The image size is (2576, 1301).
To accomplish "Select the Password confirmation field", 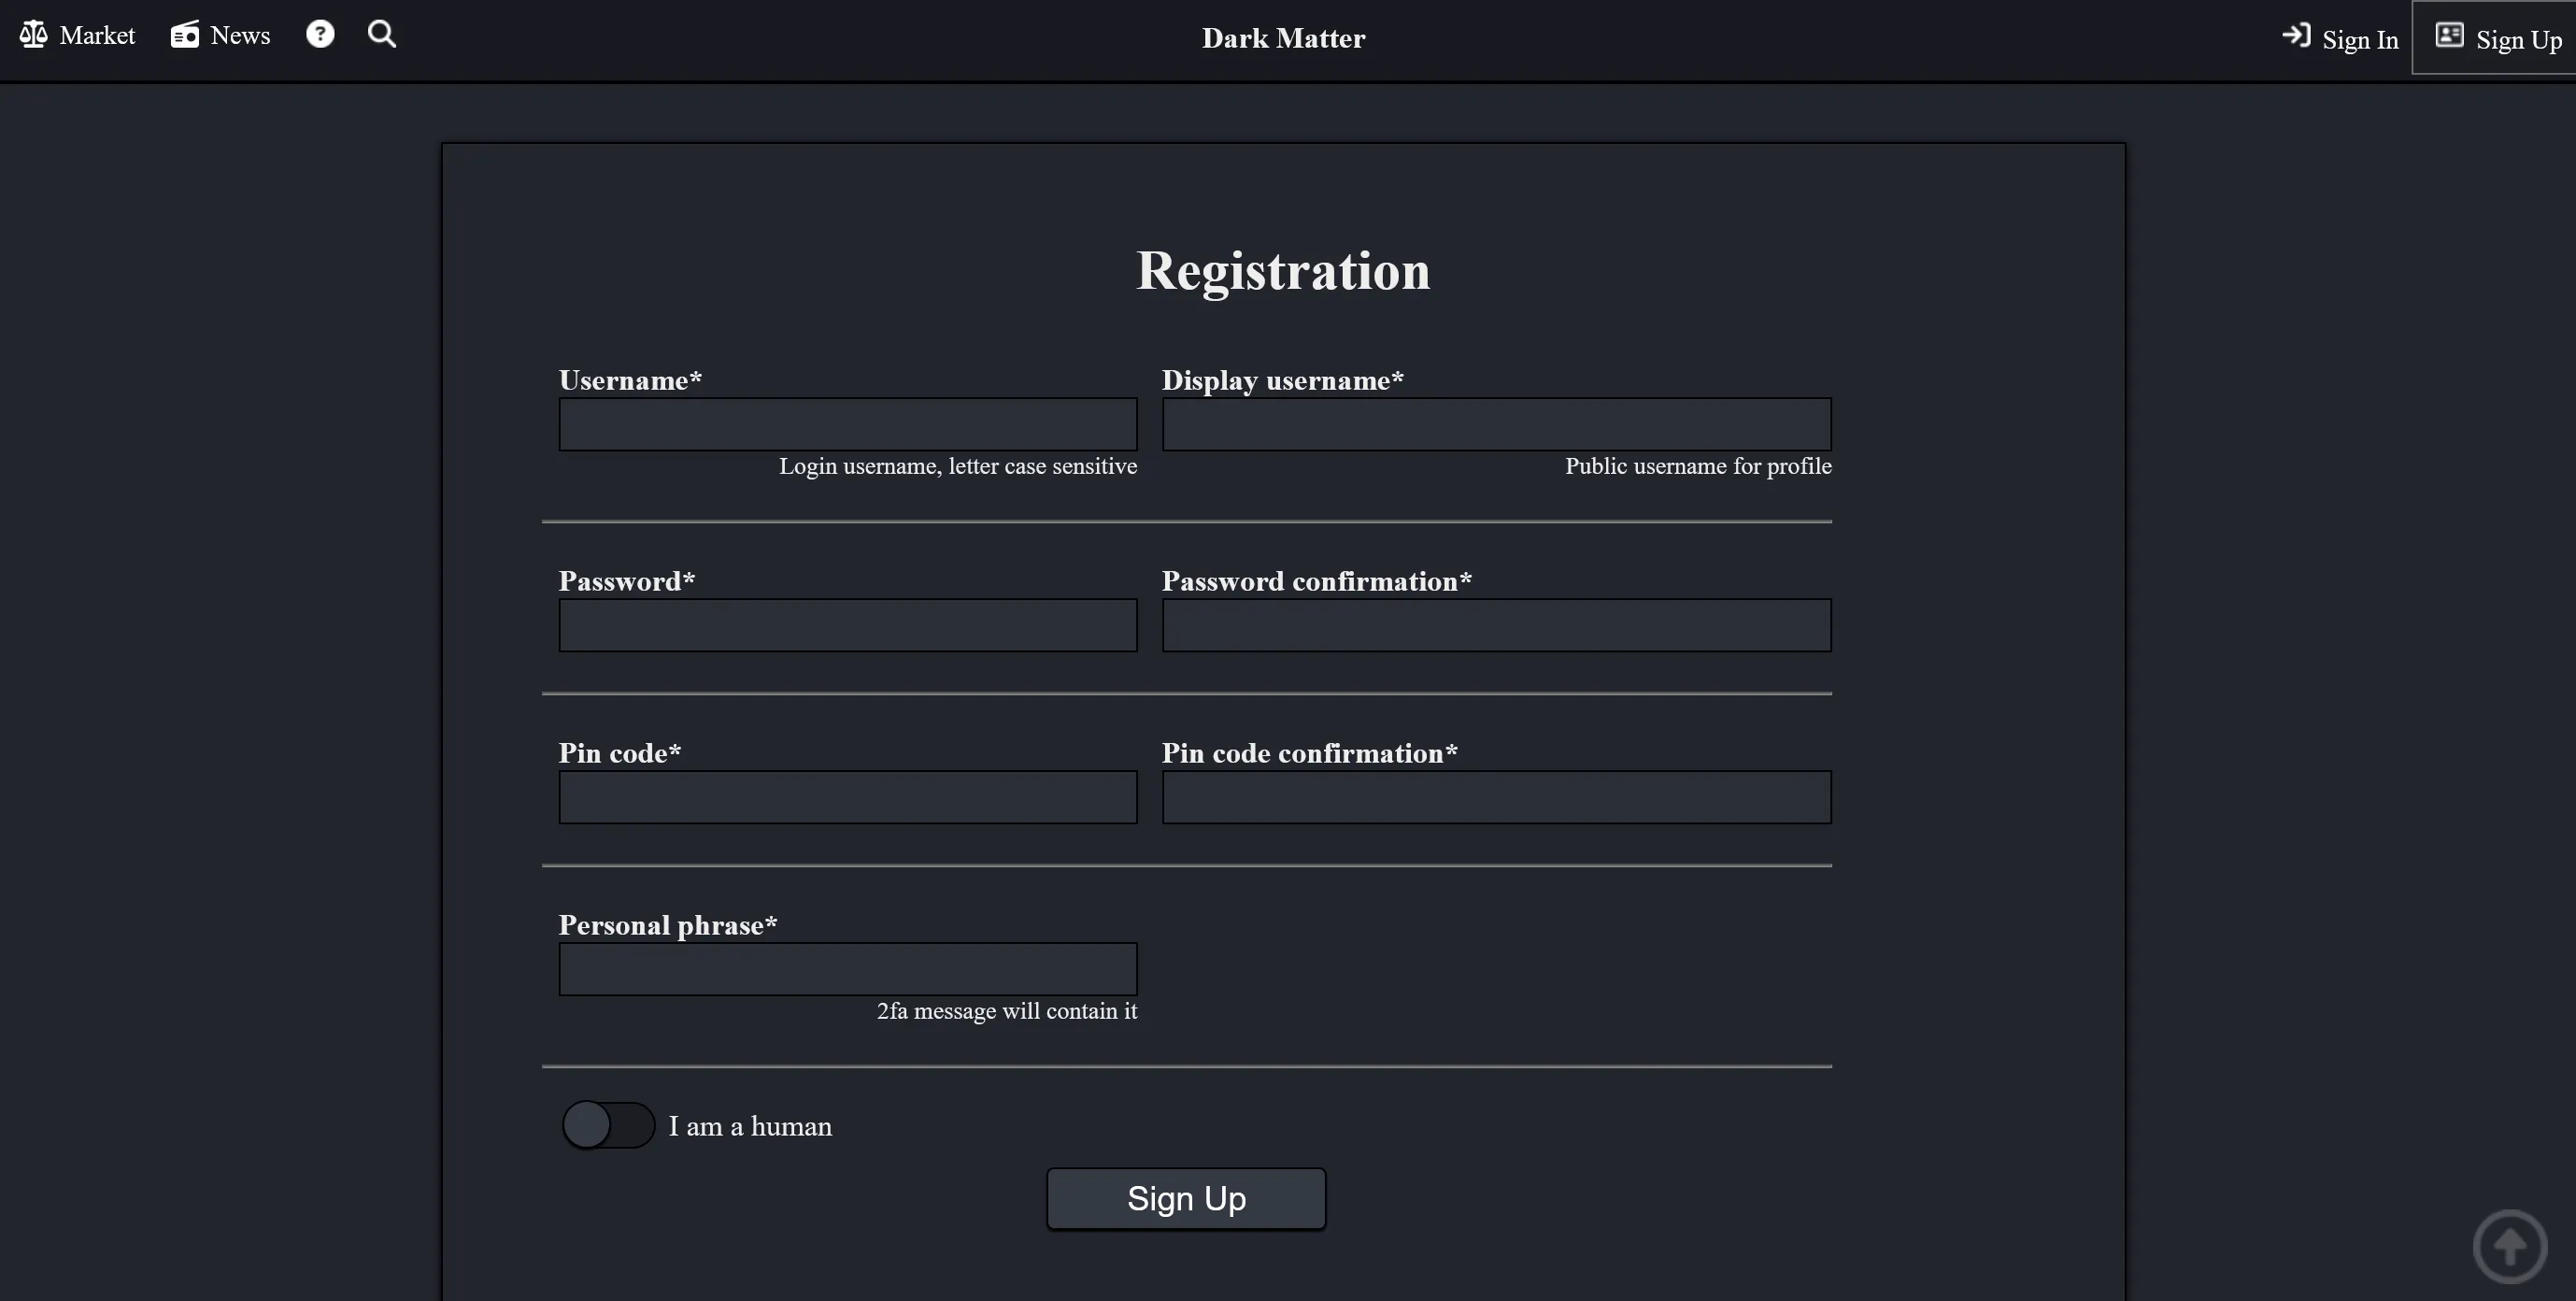I will tap(1496, 625).
